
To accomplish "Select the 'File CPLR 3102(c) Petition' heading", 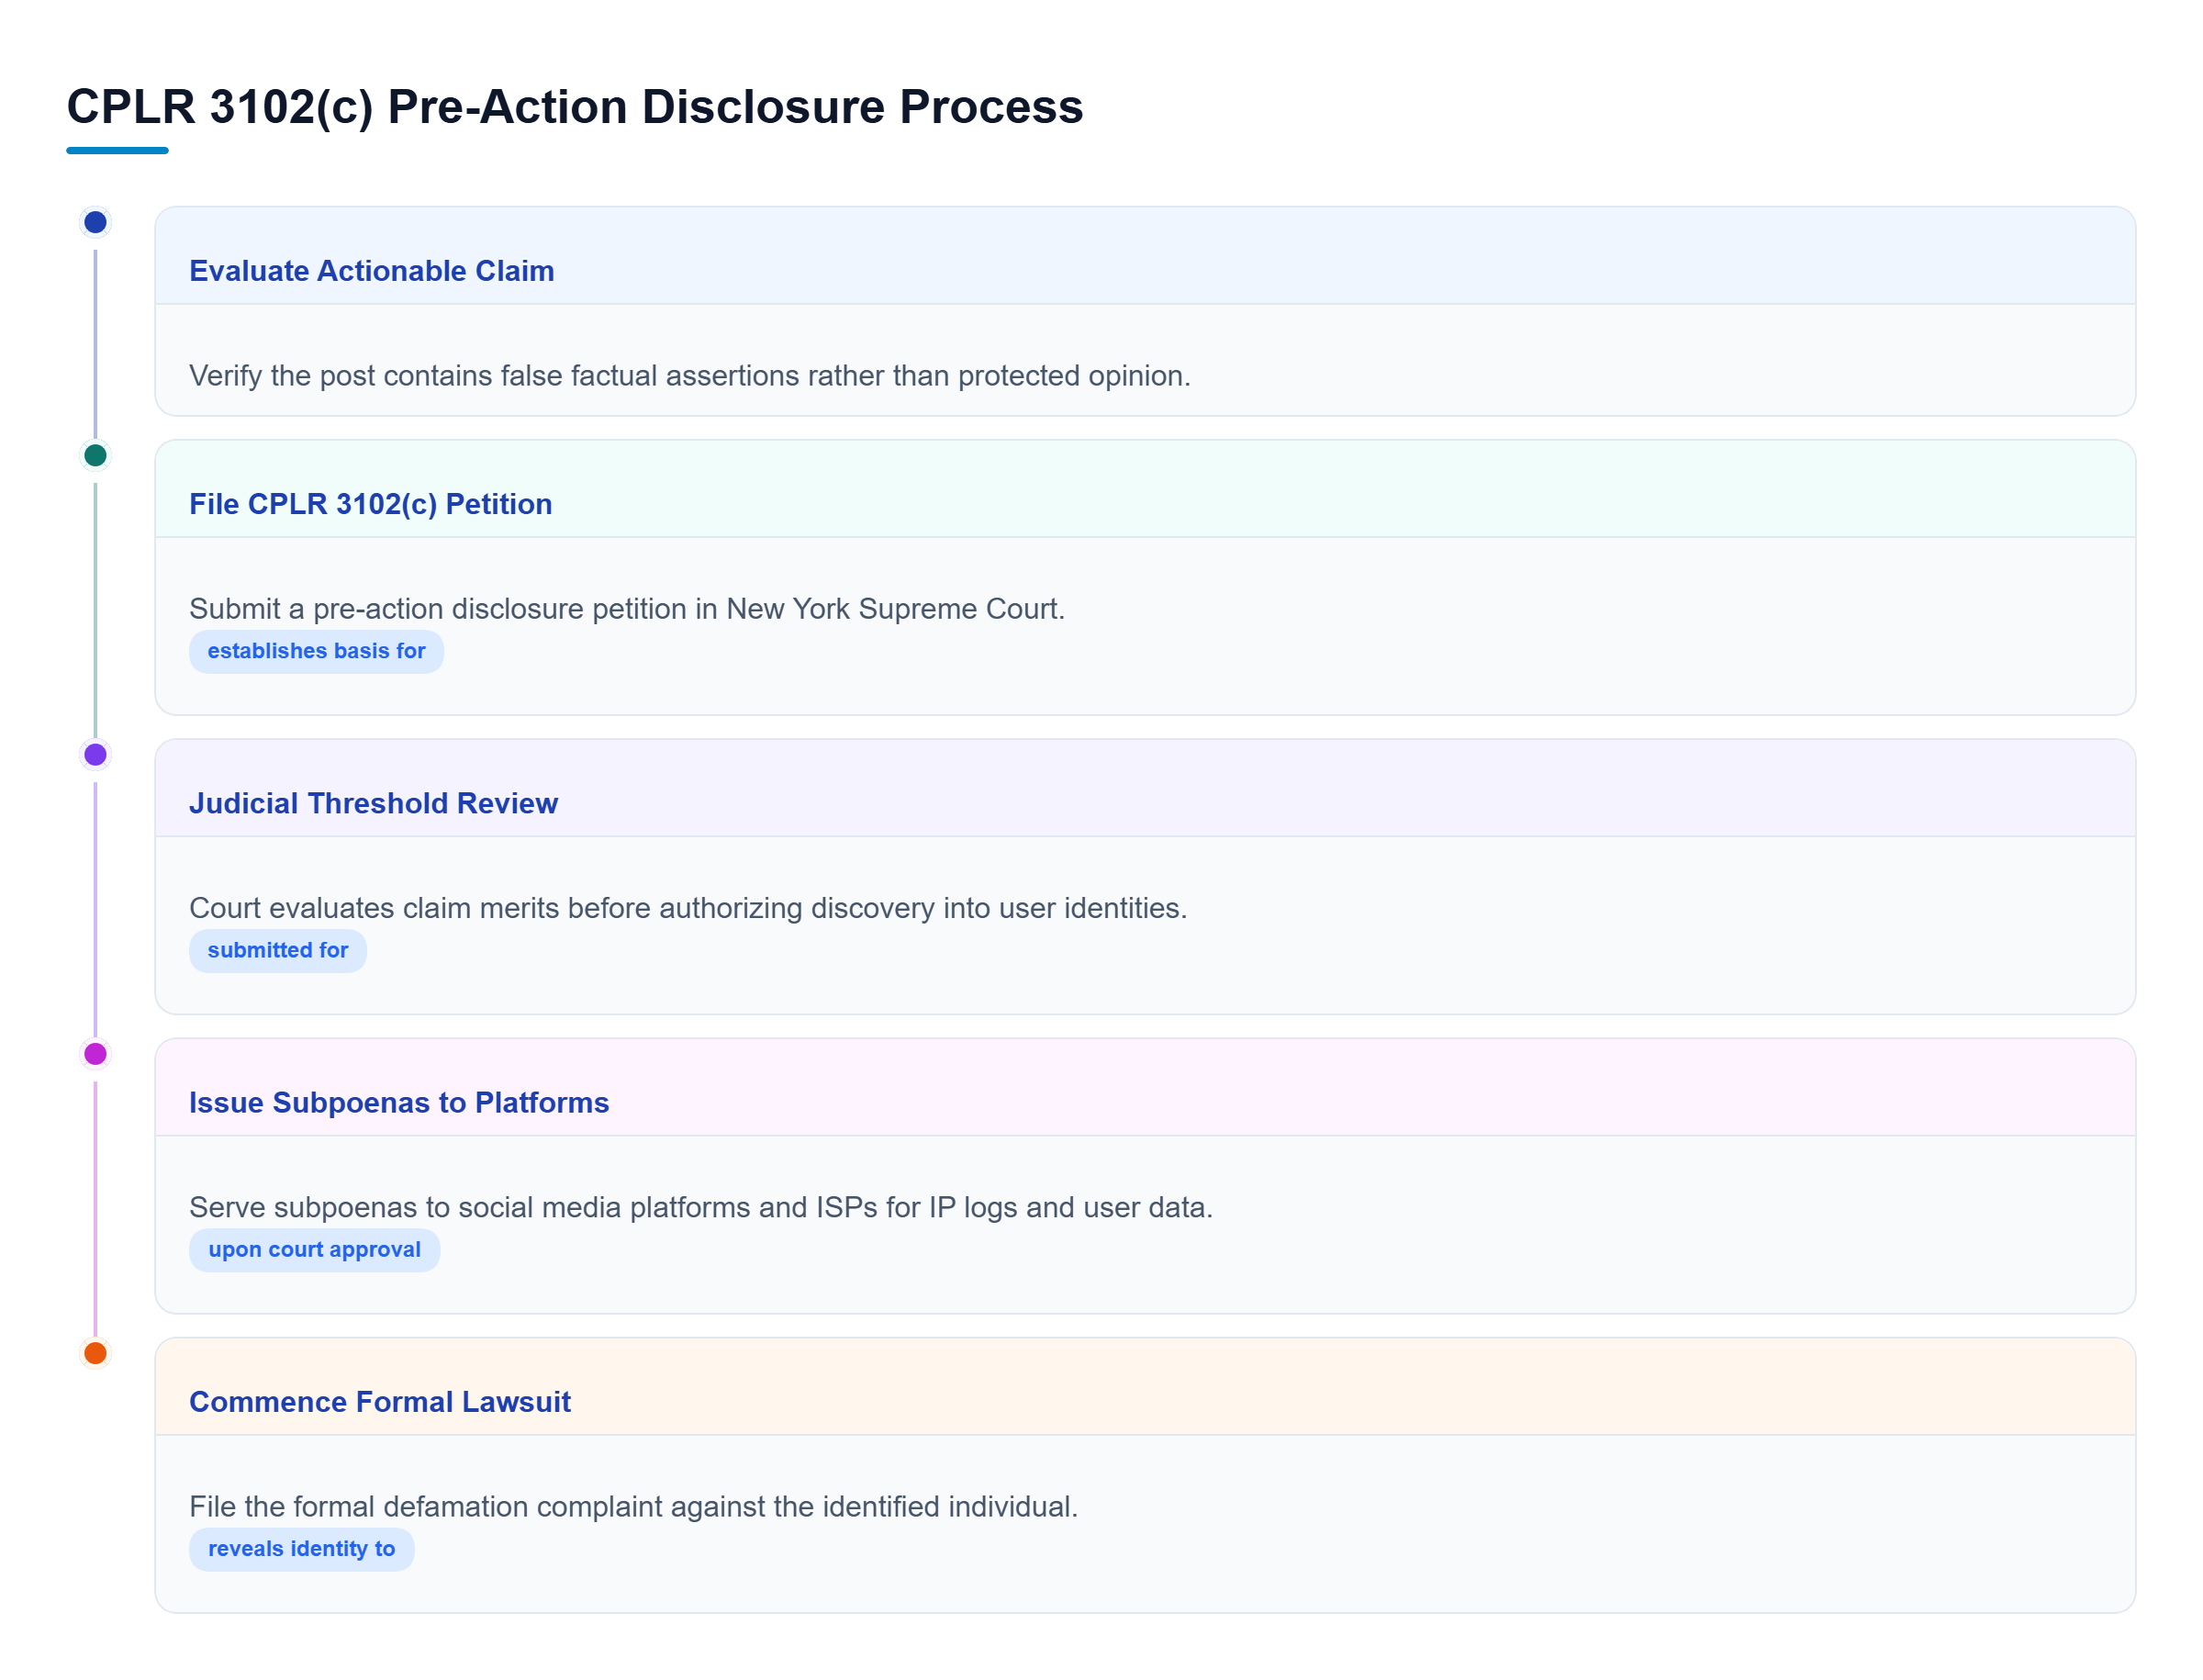I will coord(370,504).
